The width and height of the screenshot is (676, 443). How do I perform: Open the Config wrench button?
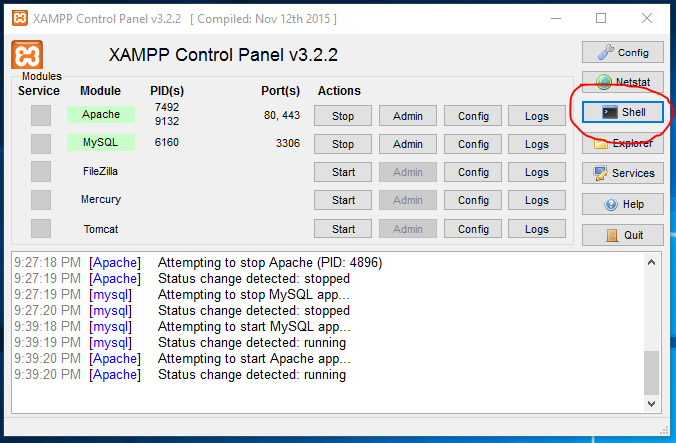tap(623, 53)
